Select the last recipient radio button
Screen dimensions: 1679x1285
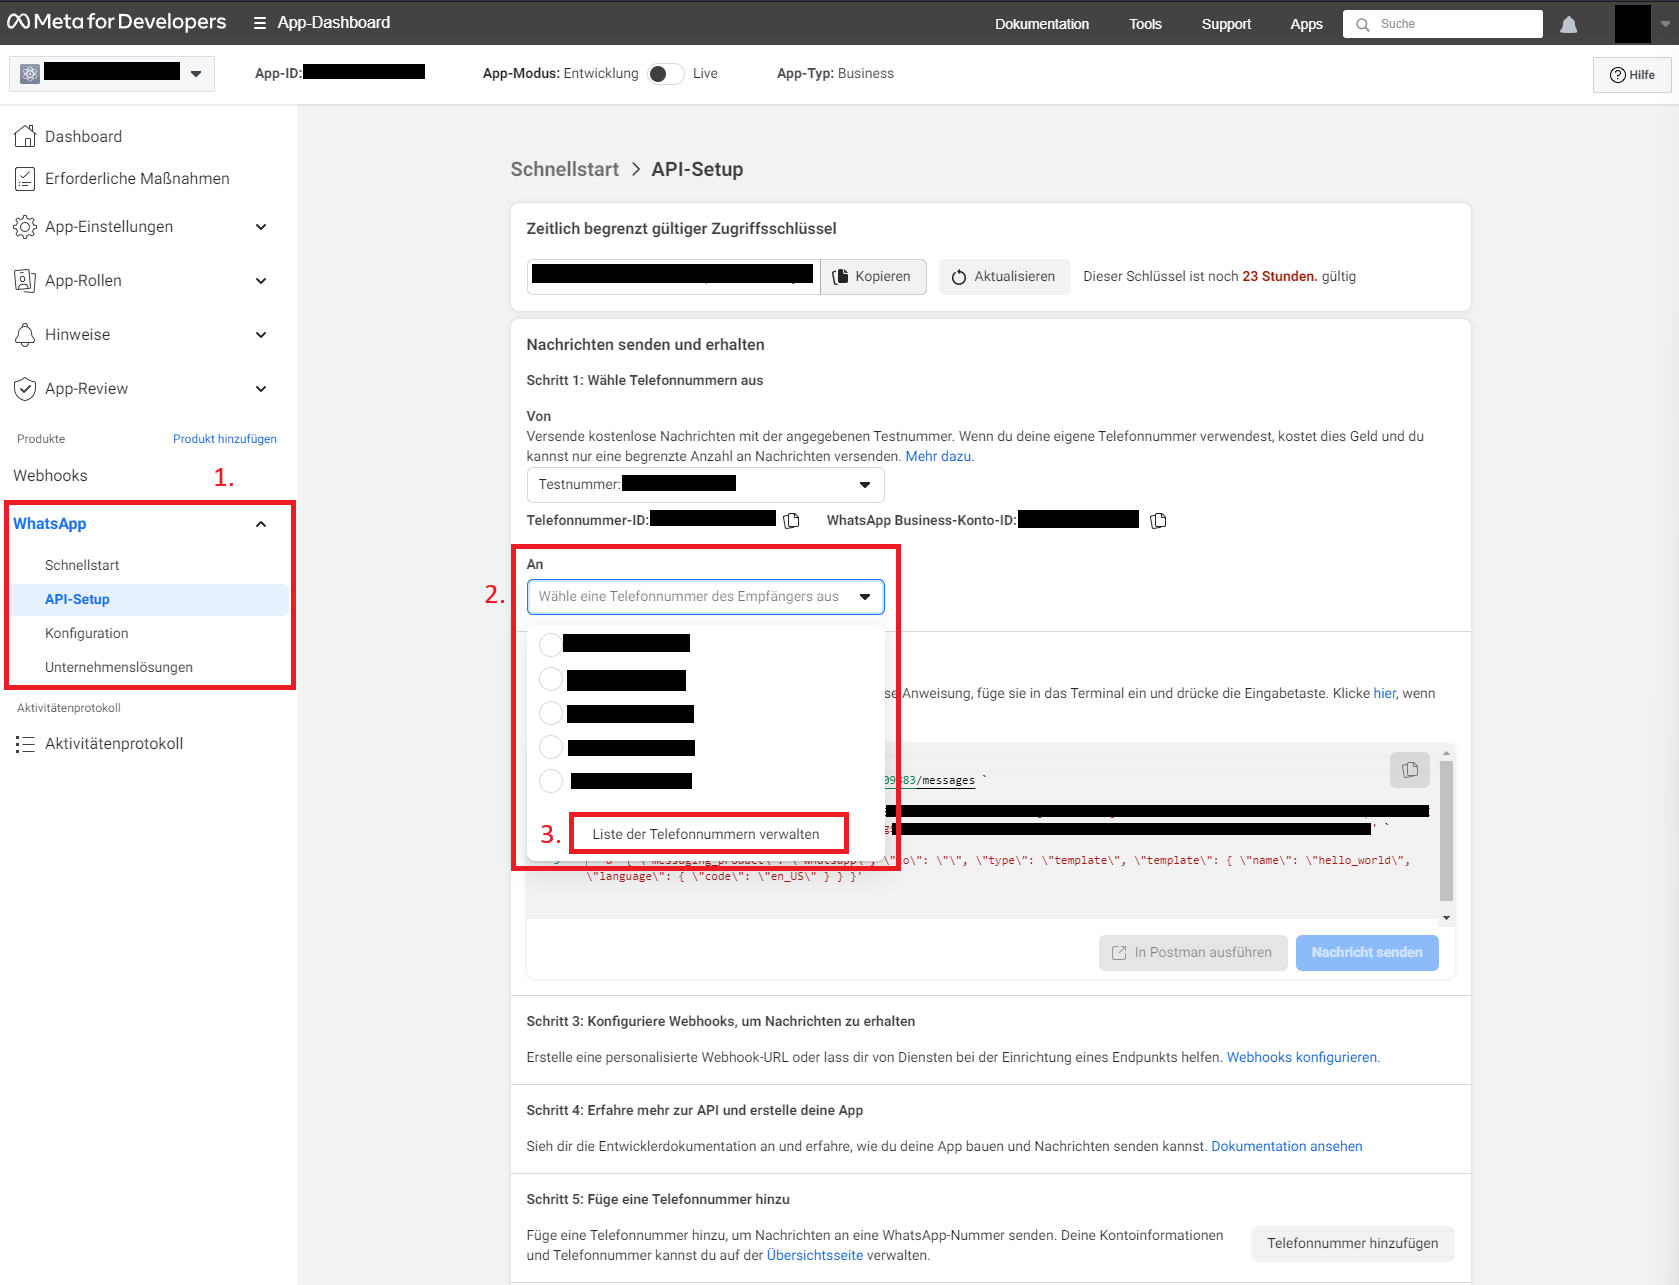coord(550,780)
